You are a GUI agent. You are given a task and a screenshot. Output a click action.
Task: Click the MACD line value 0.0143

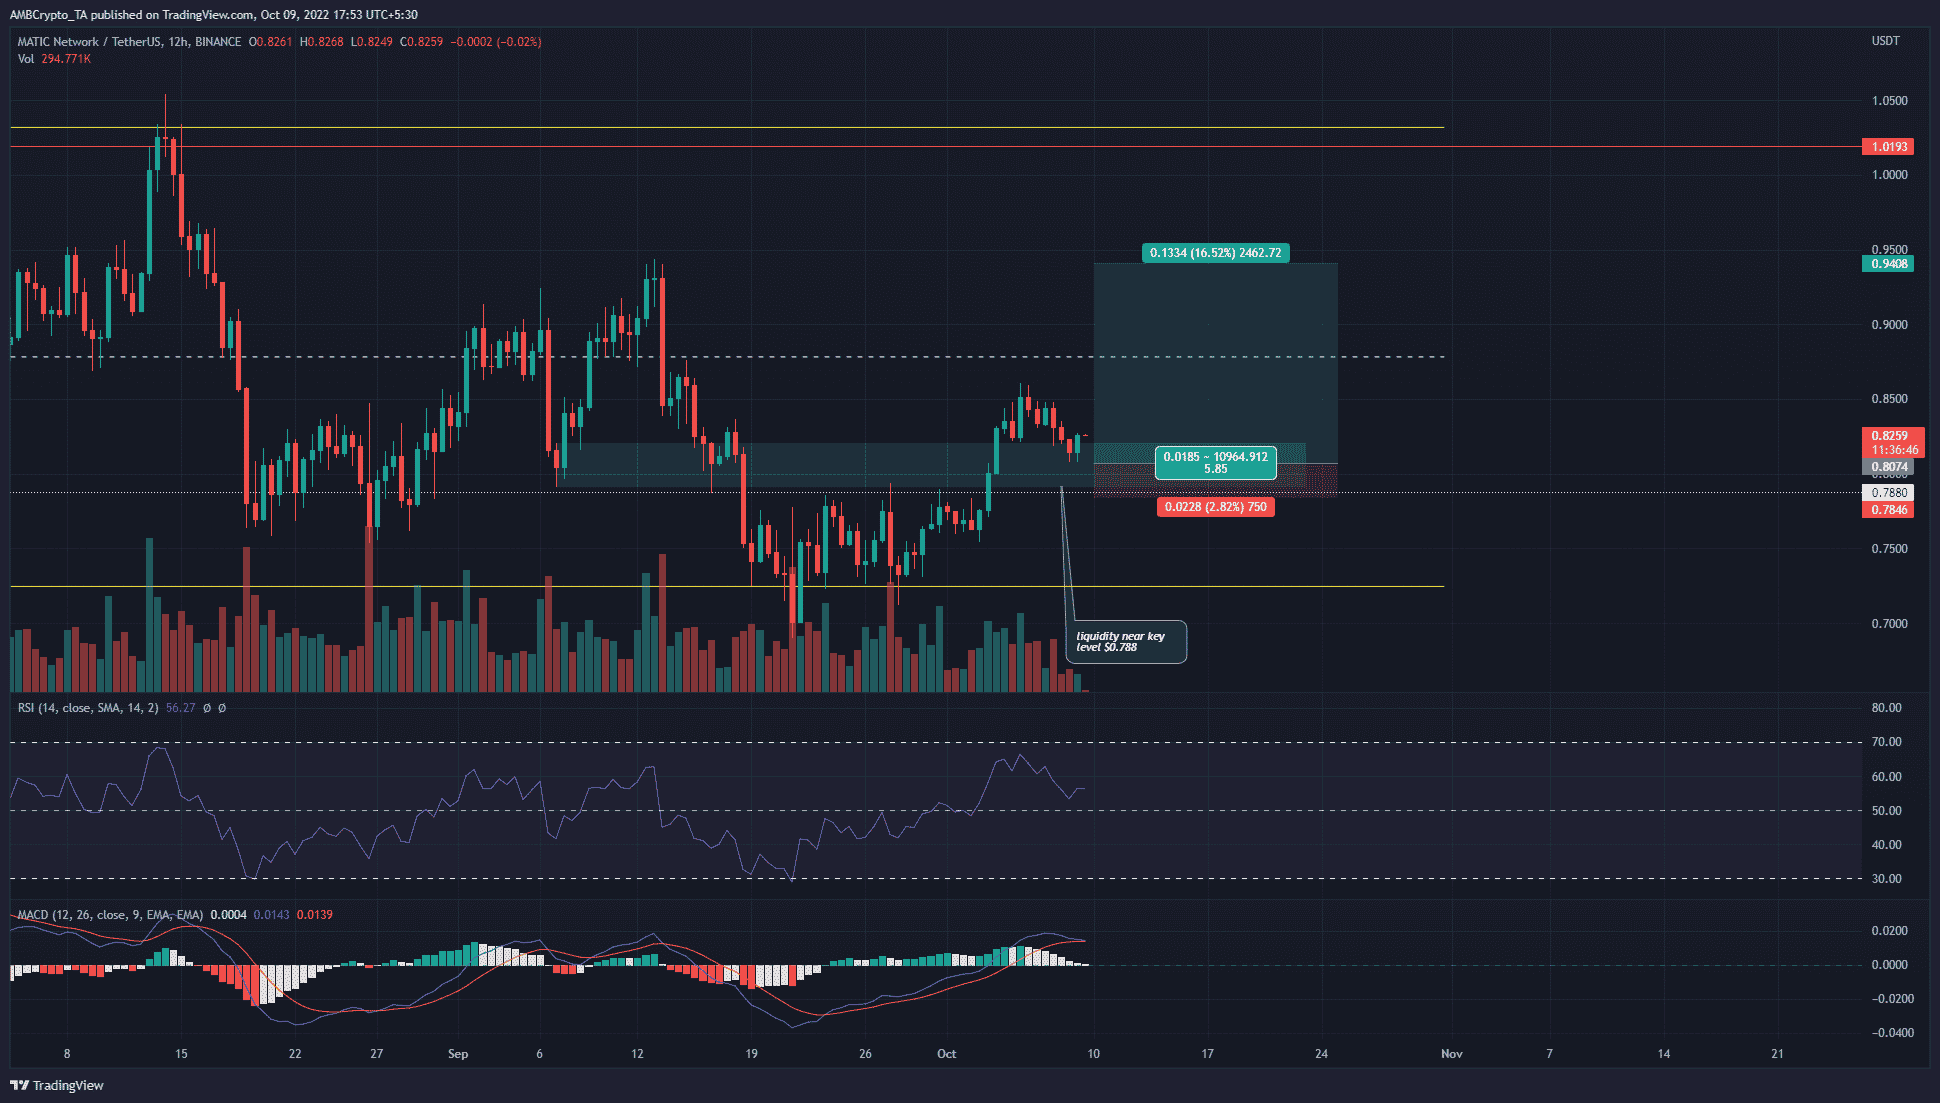point(271,915)
